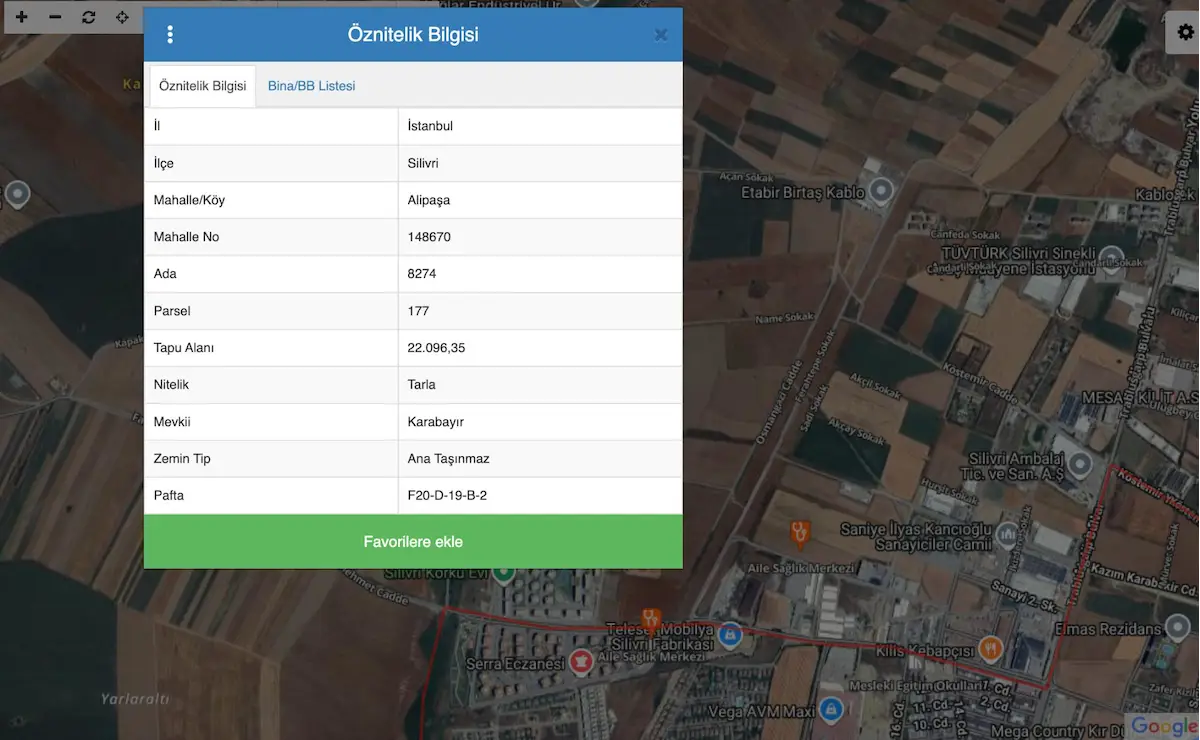Select the İstanbul value cell
Viewport: 1200px width, 740px height.
point(540,126)
